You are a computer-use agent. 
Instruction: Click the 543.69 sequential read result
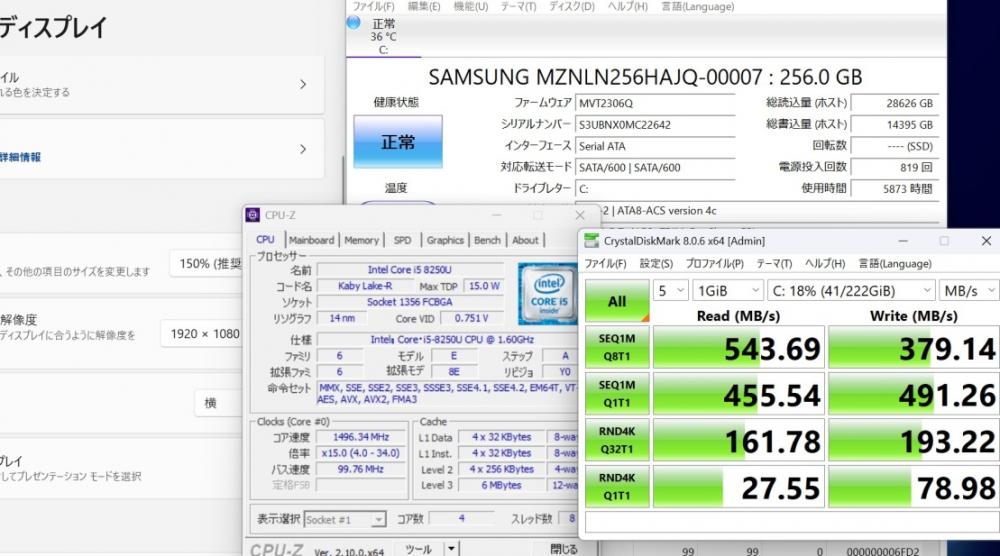pos(739,348)
